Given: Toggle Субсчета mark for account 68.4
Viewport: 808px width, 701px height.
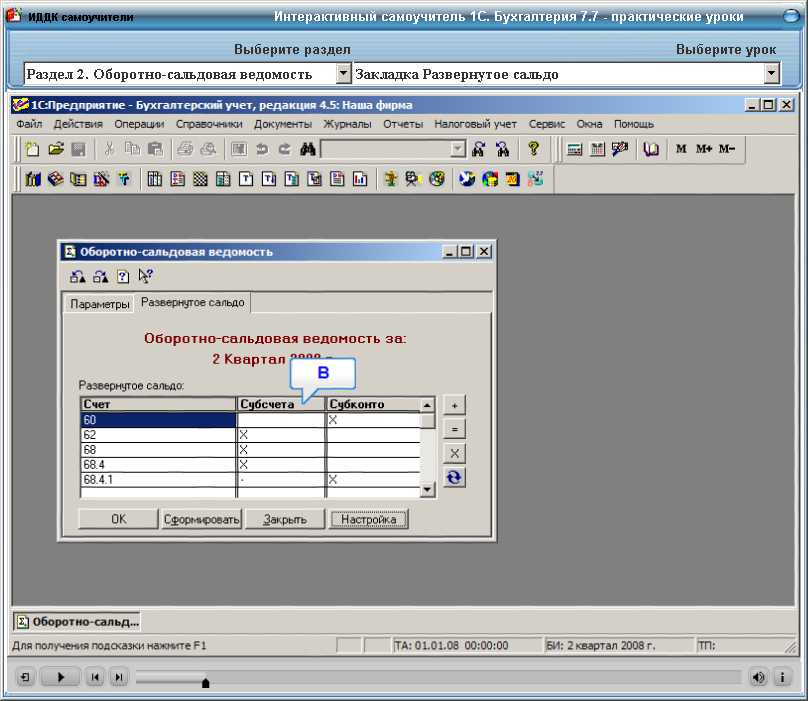Looking at the screenshot, I should pyautogui.click(x=281, y=465).
